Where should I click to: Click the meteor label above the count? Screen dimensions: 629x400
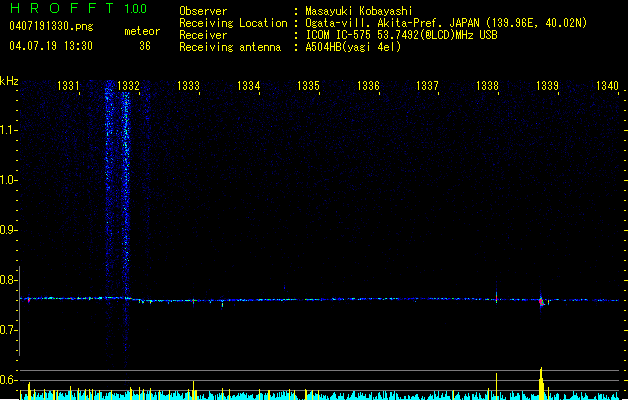142,31
